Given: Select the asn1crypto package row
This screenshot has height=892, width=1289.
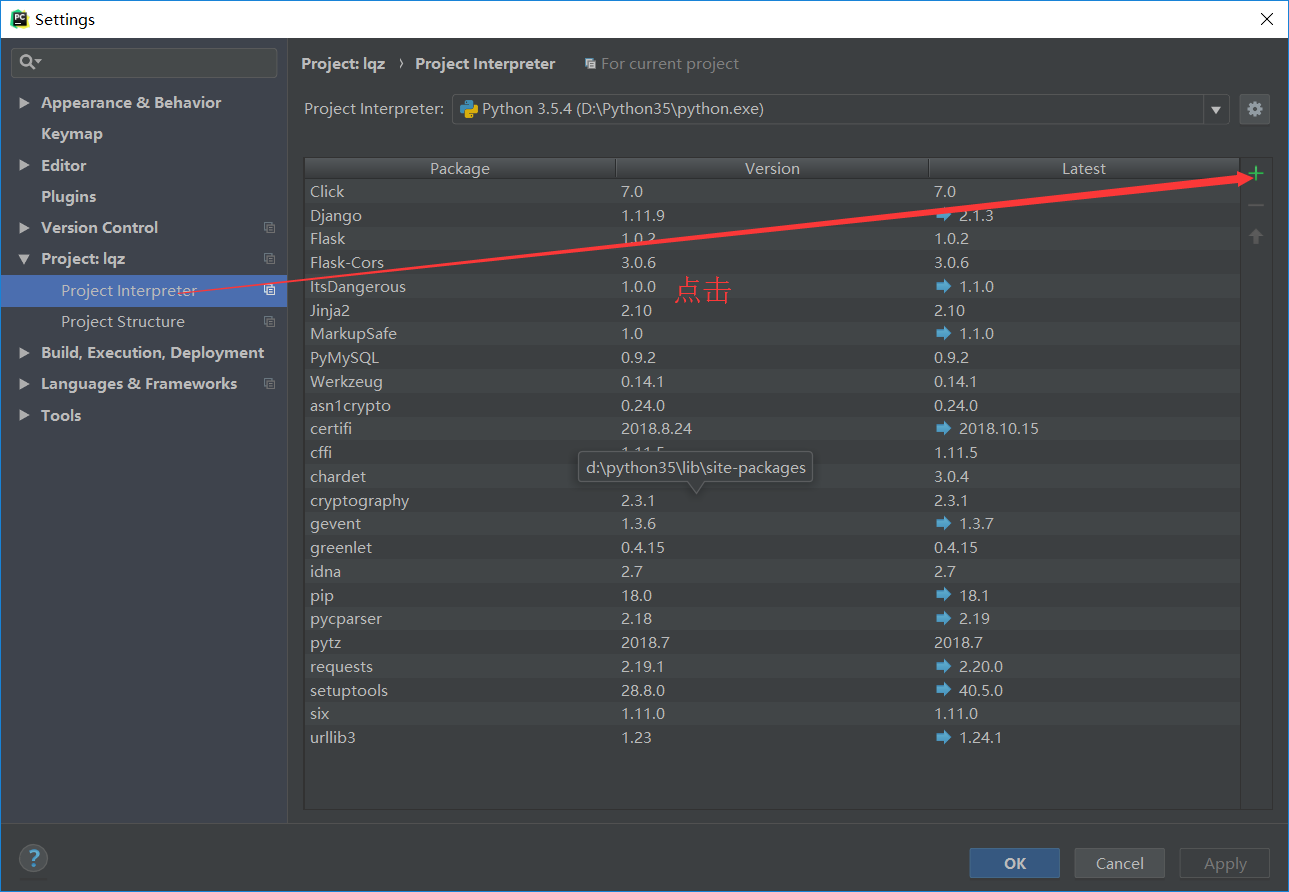Looking at the screenshot, I should [x=772, y=405].
